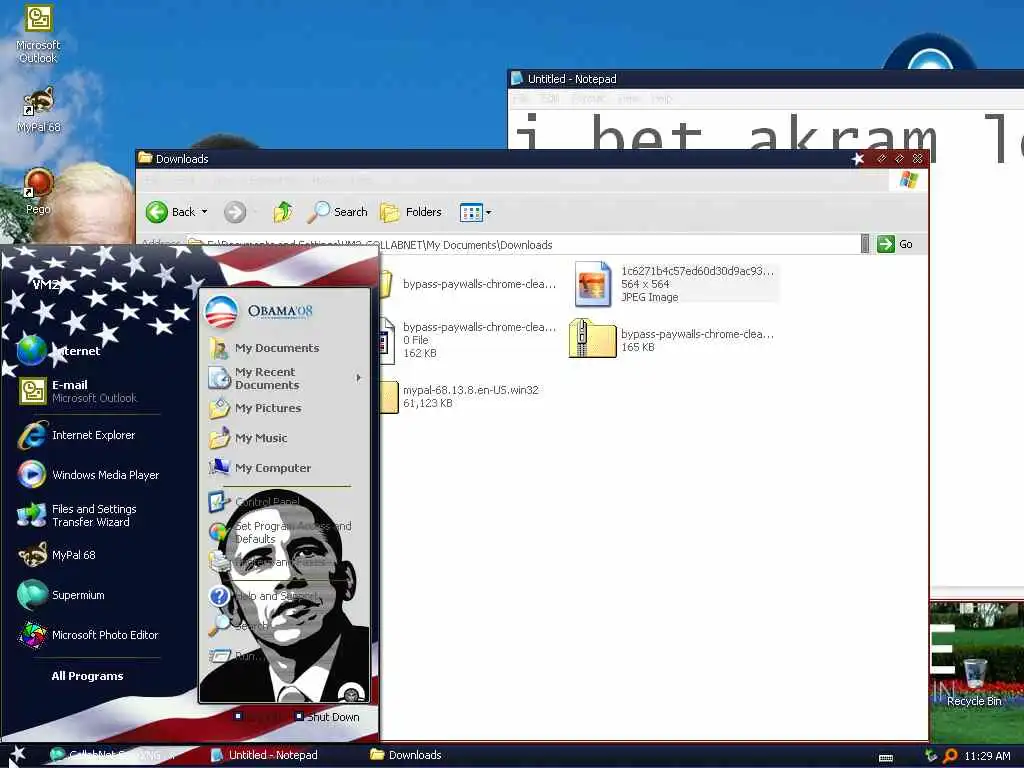
Task: Open Recycle Bin on desktop
Action: coord(974,683)
